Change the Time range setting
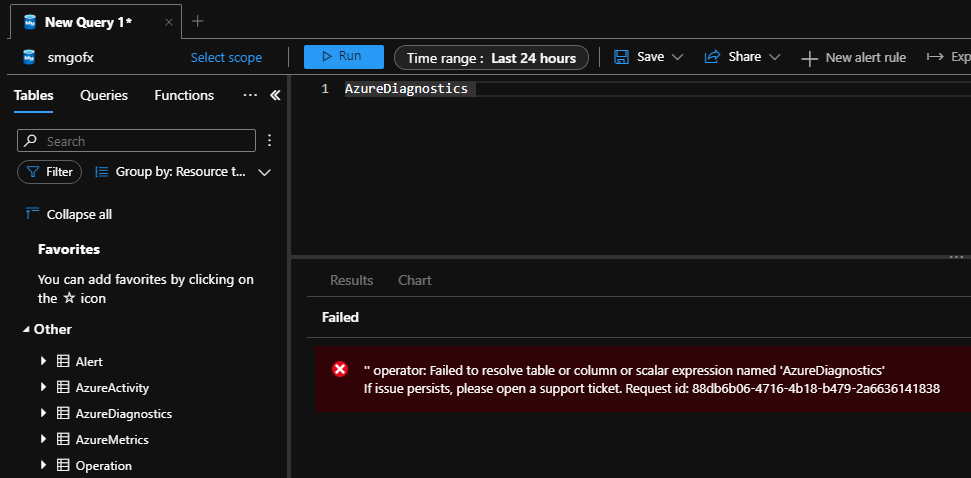Image resolution: width=971 pixels, height=478 pixels. click(x=491, y=58)
